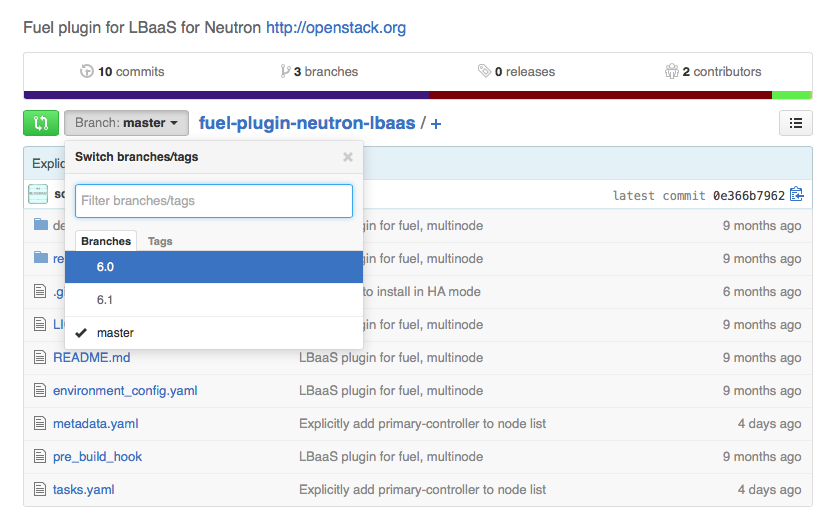Click the green compare branches icon button
The height and width of the screenshot is (514, 824).
[40, 123]
